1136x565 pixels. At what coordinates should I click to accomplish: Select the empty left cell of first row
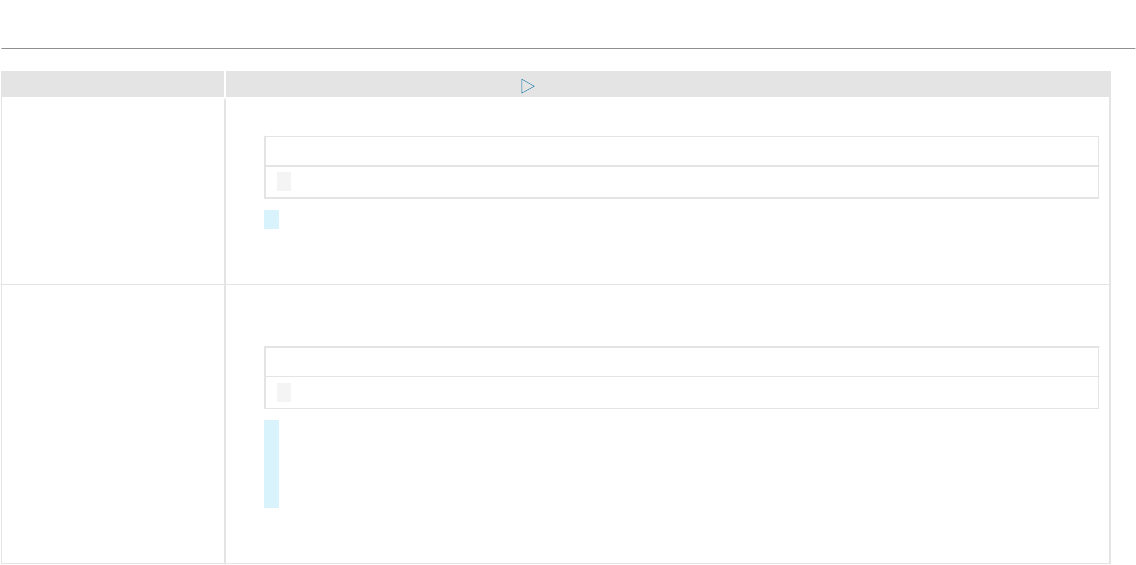point(112,191)
